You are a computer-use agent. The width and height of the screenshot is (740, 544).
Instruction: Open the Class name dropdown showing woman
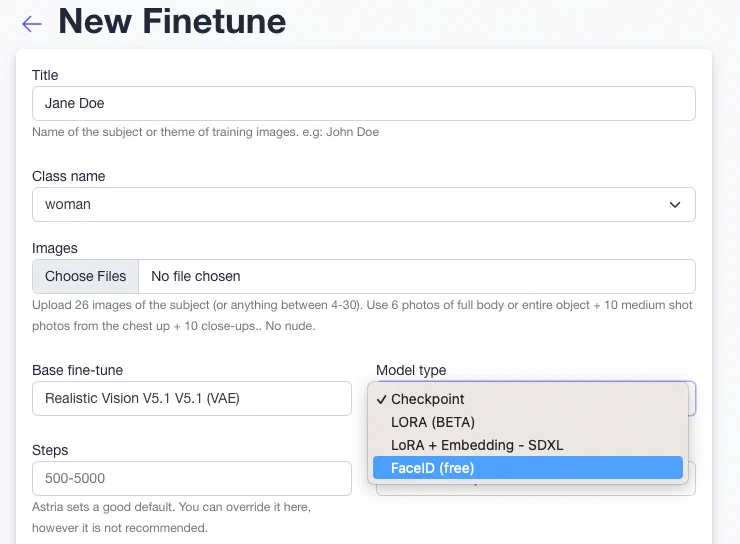(x=363, y=204)
